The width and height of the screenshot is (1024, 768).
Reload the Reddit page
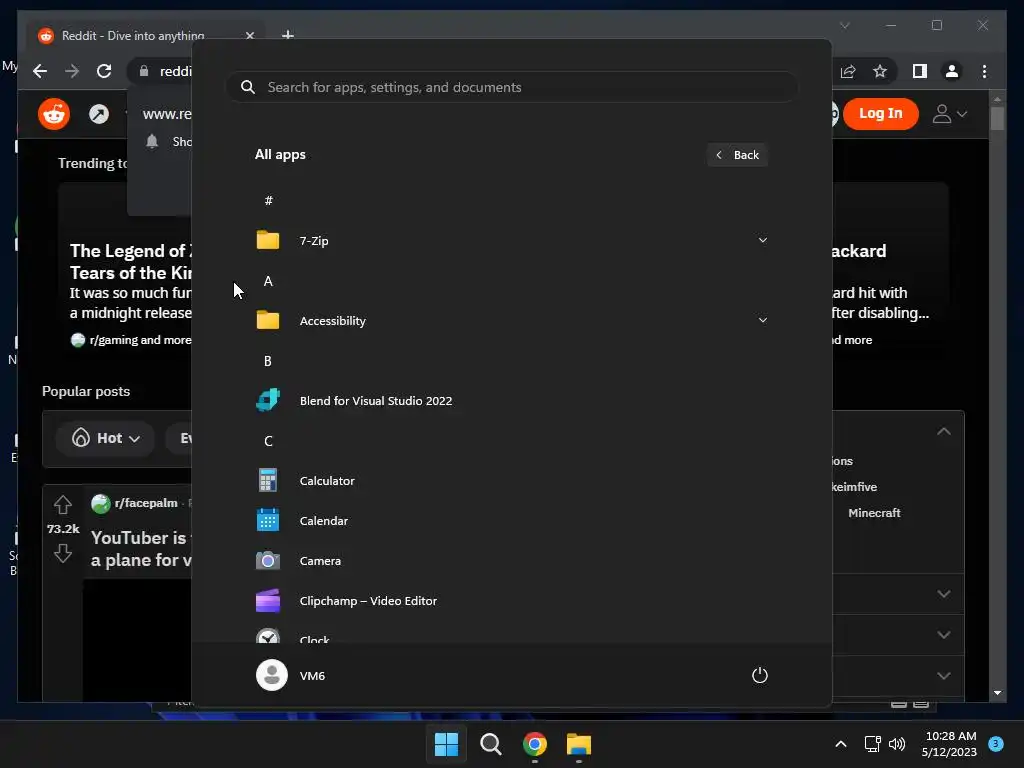click(104, 71)
